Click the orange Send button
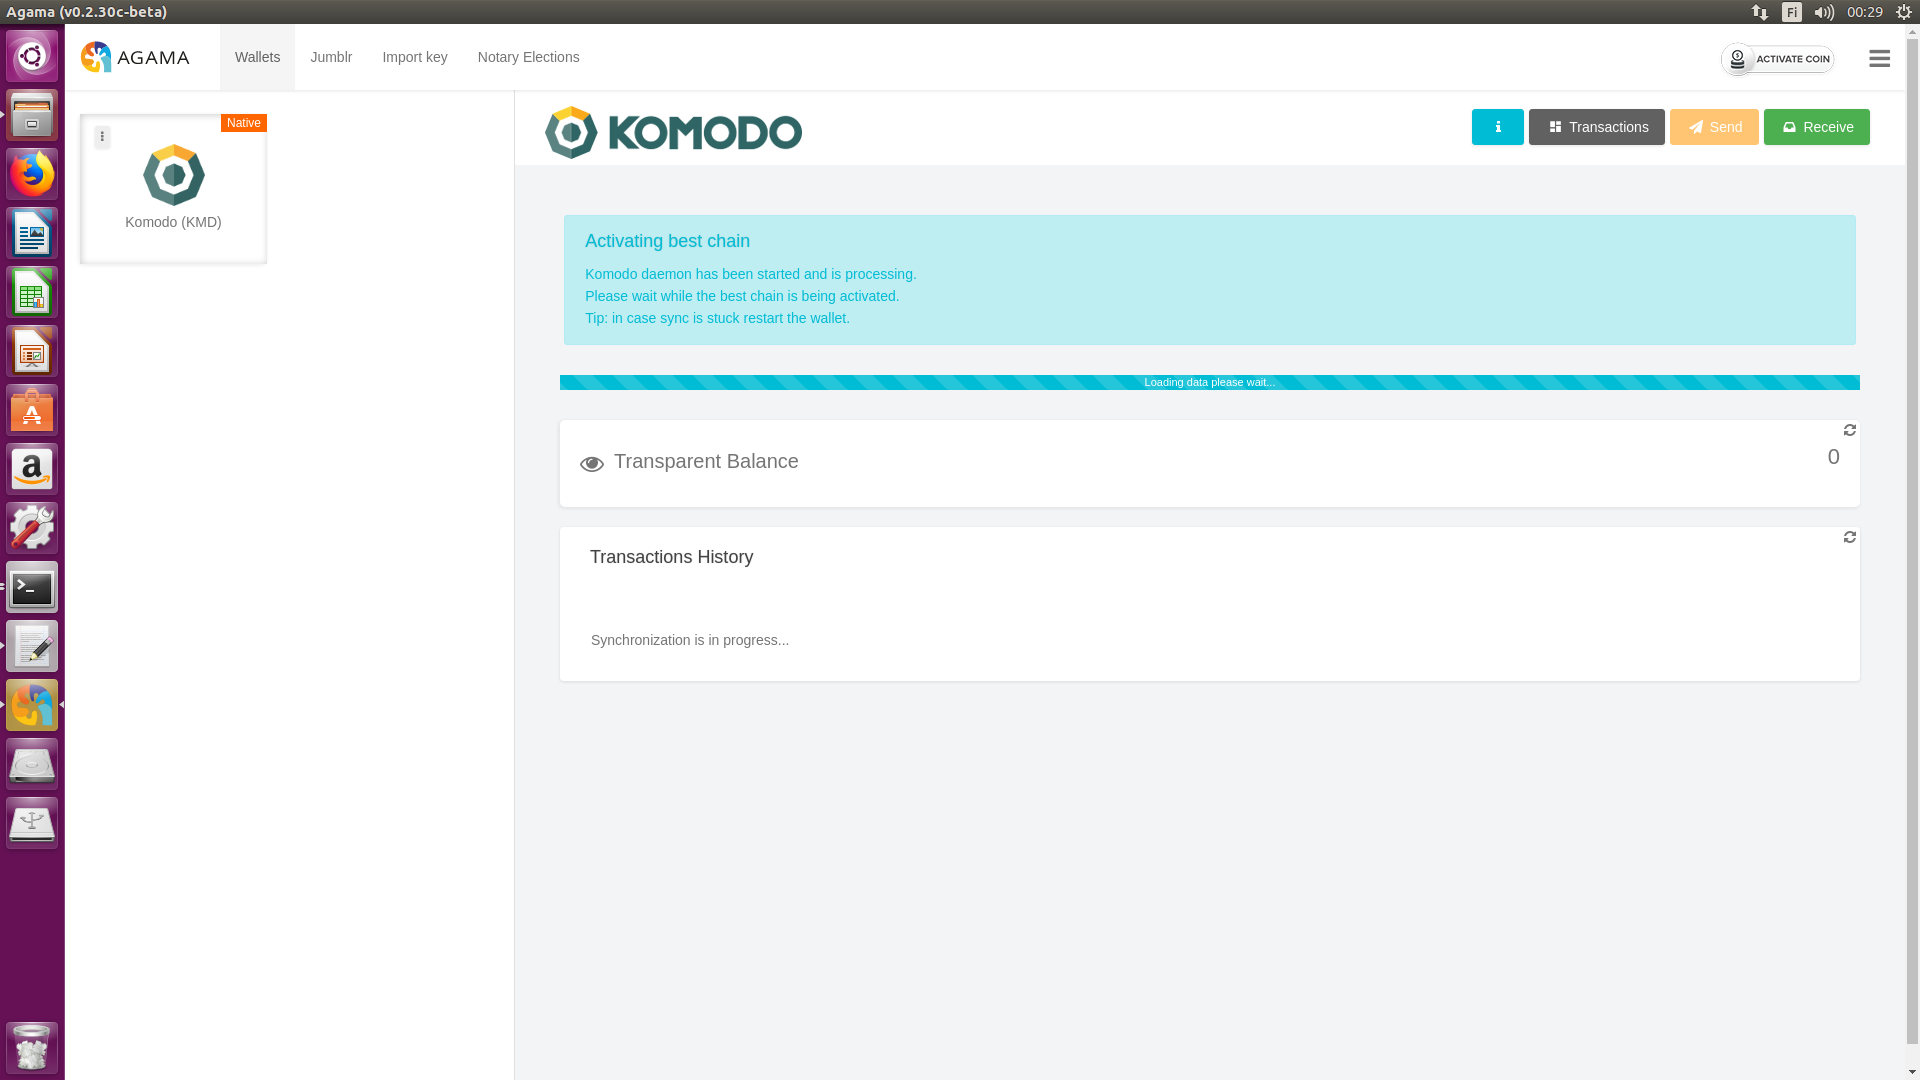This screenshot has width=1920, height=1080. (x=1713, y=127)
